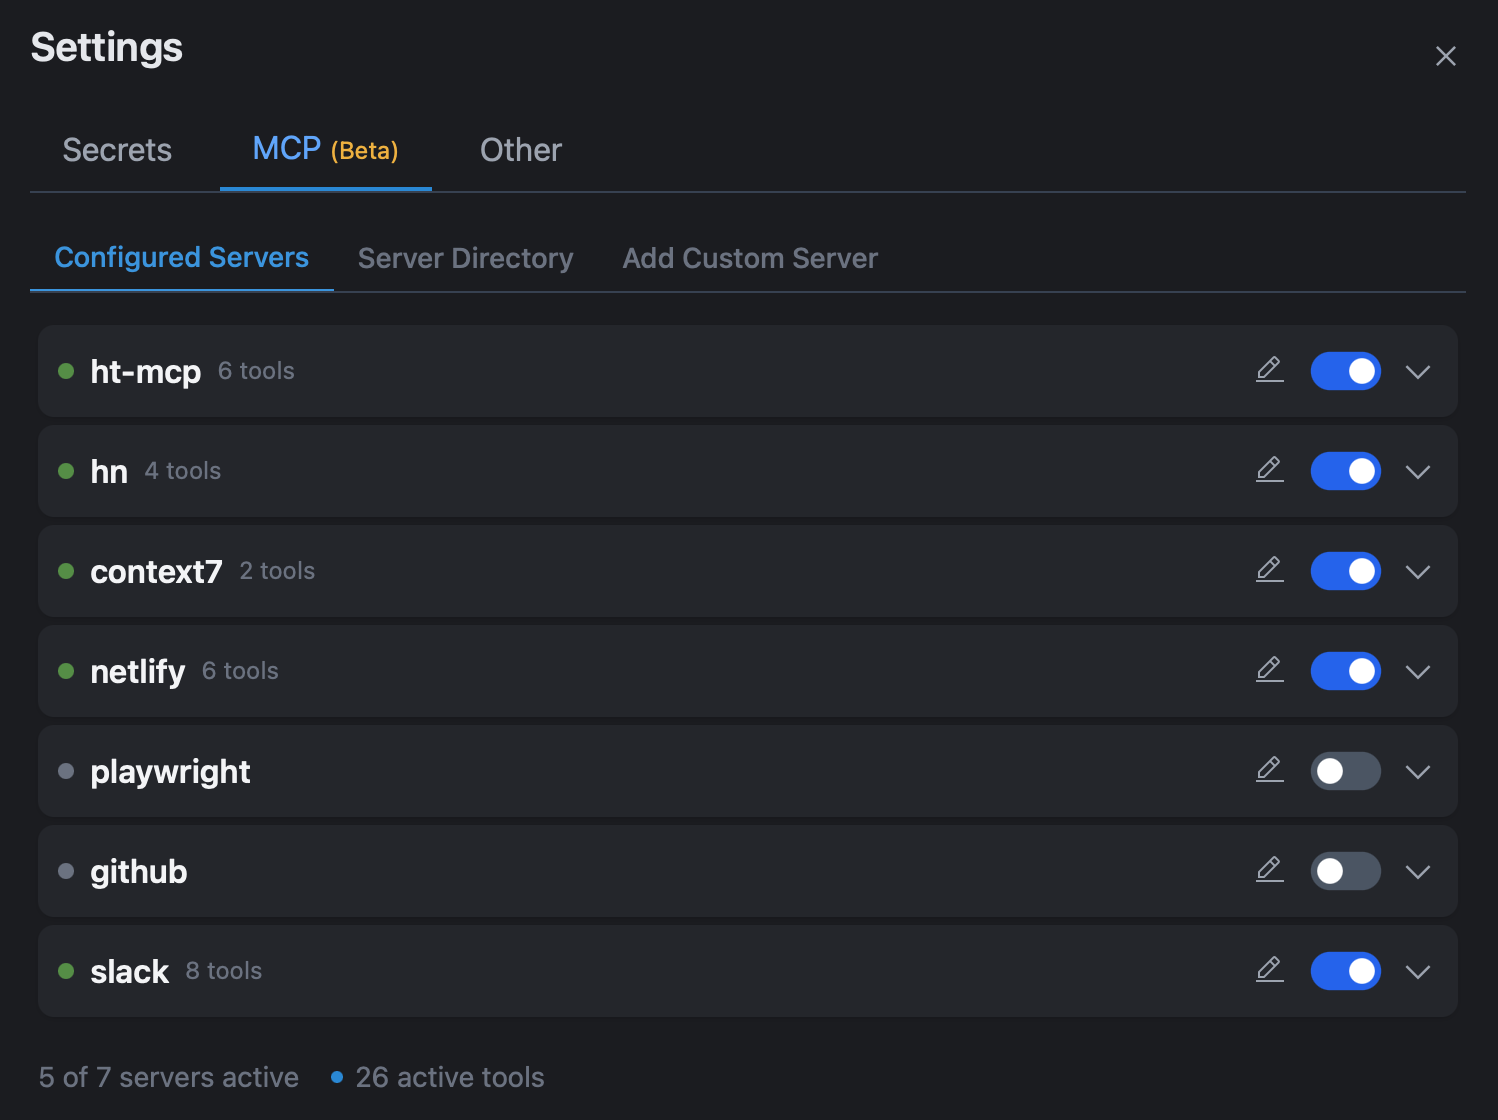Viewport: 1498px width, 1120px height.
Task: Click the '8 tools' label beside slack
Action: click(224, 971)
